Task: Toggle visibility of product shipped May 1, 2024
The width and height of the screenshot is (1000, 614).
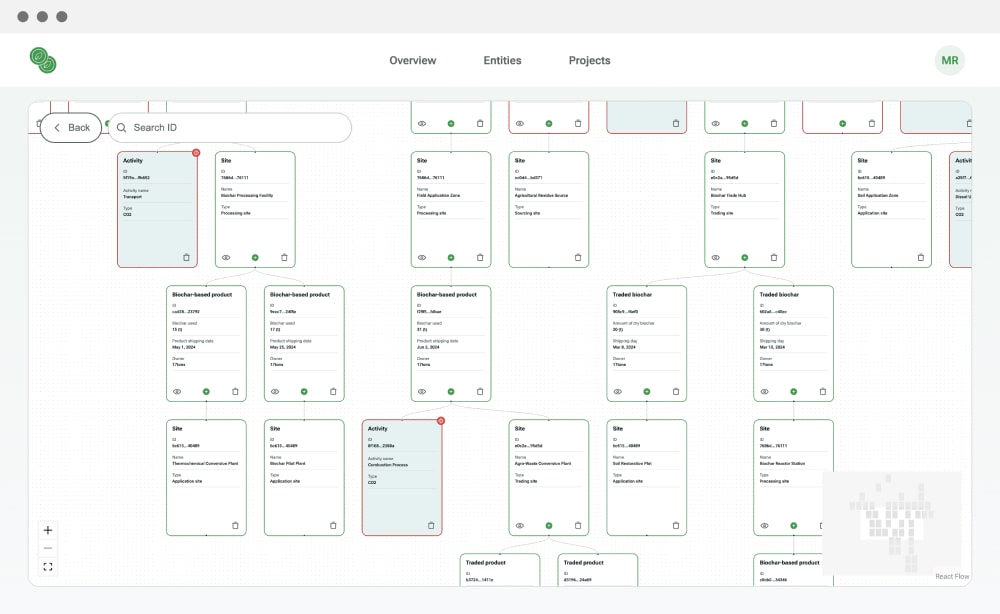Action: [177, 391]
